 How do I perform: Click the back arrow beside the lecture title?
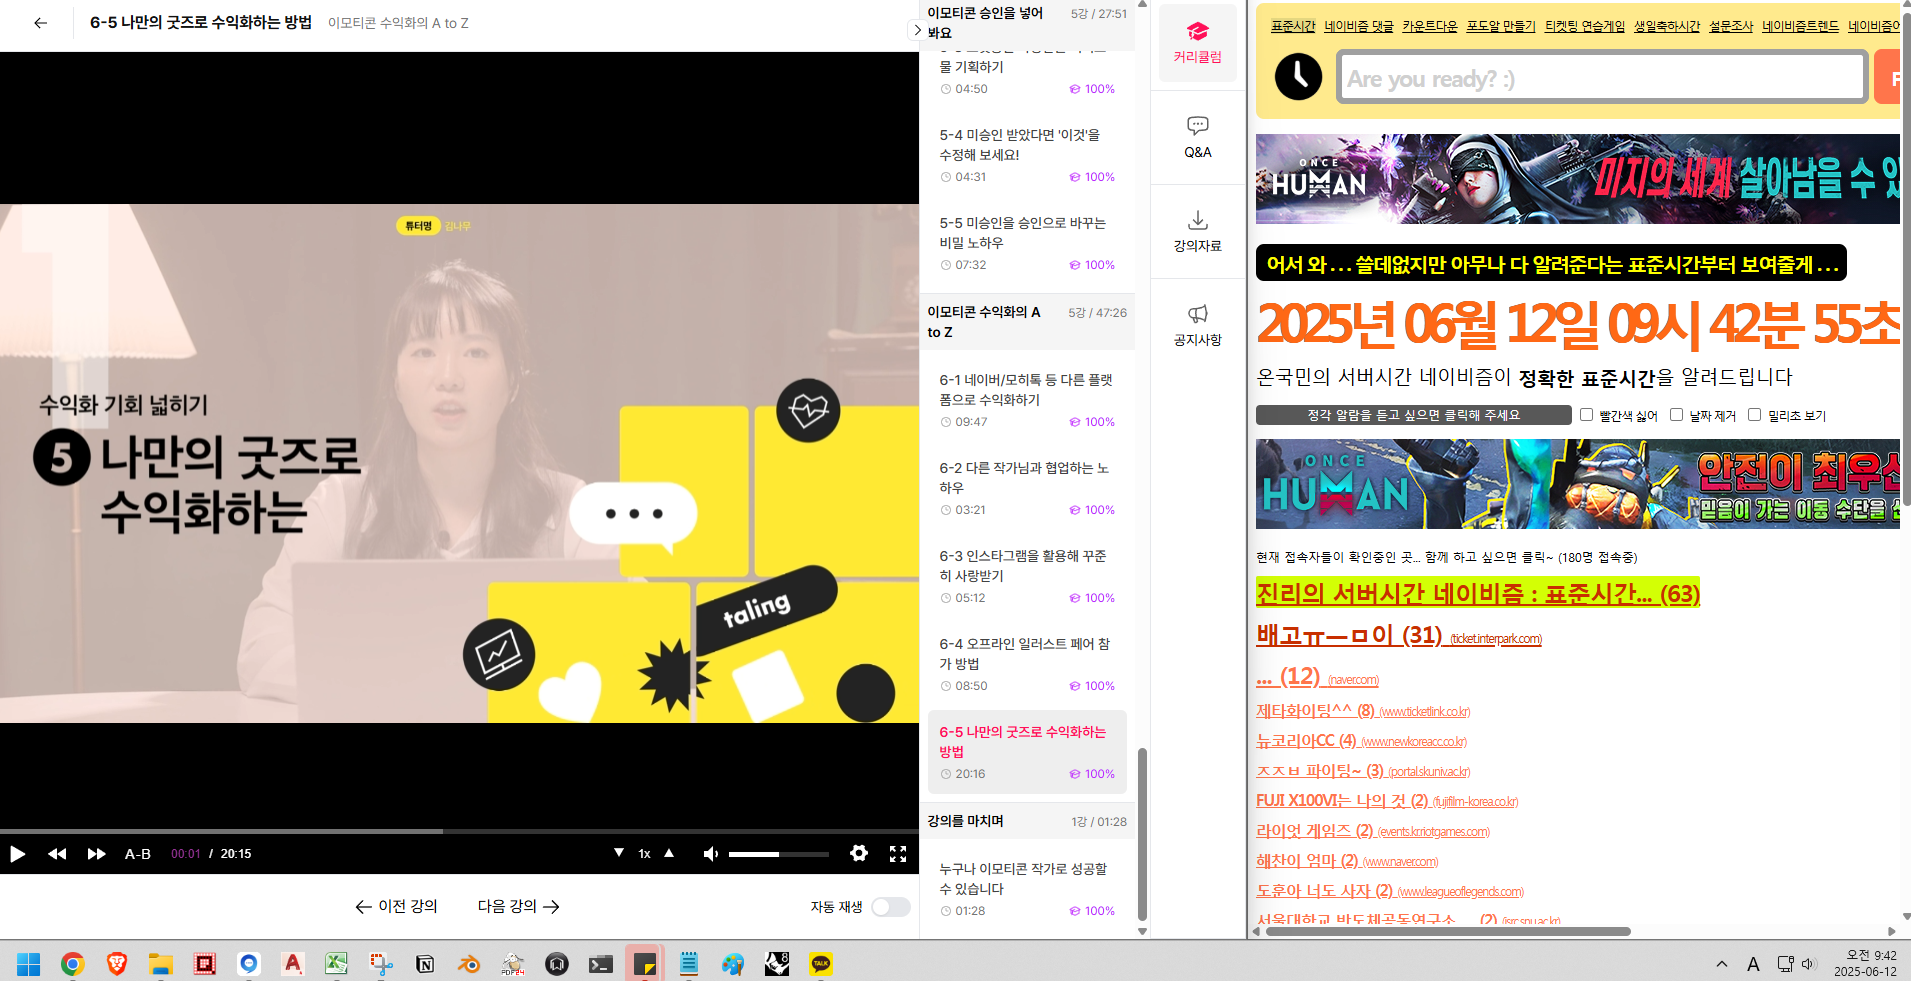(40, 23)
